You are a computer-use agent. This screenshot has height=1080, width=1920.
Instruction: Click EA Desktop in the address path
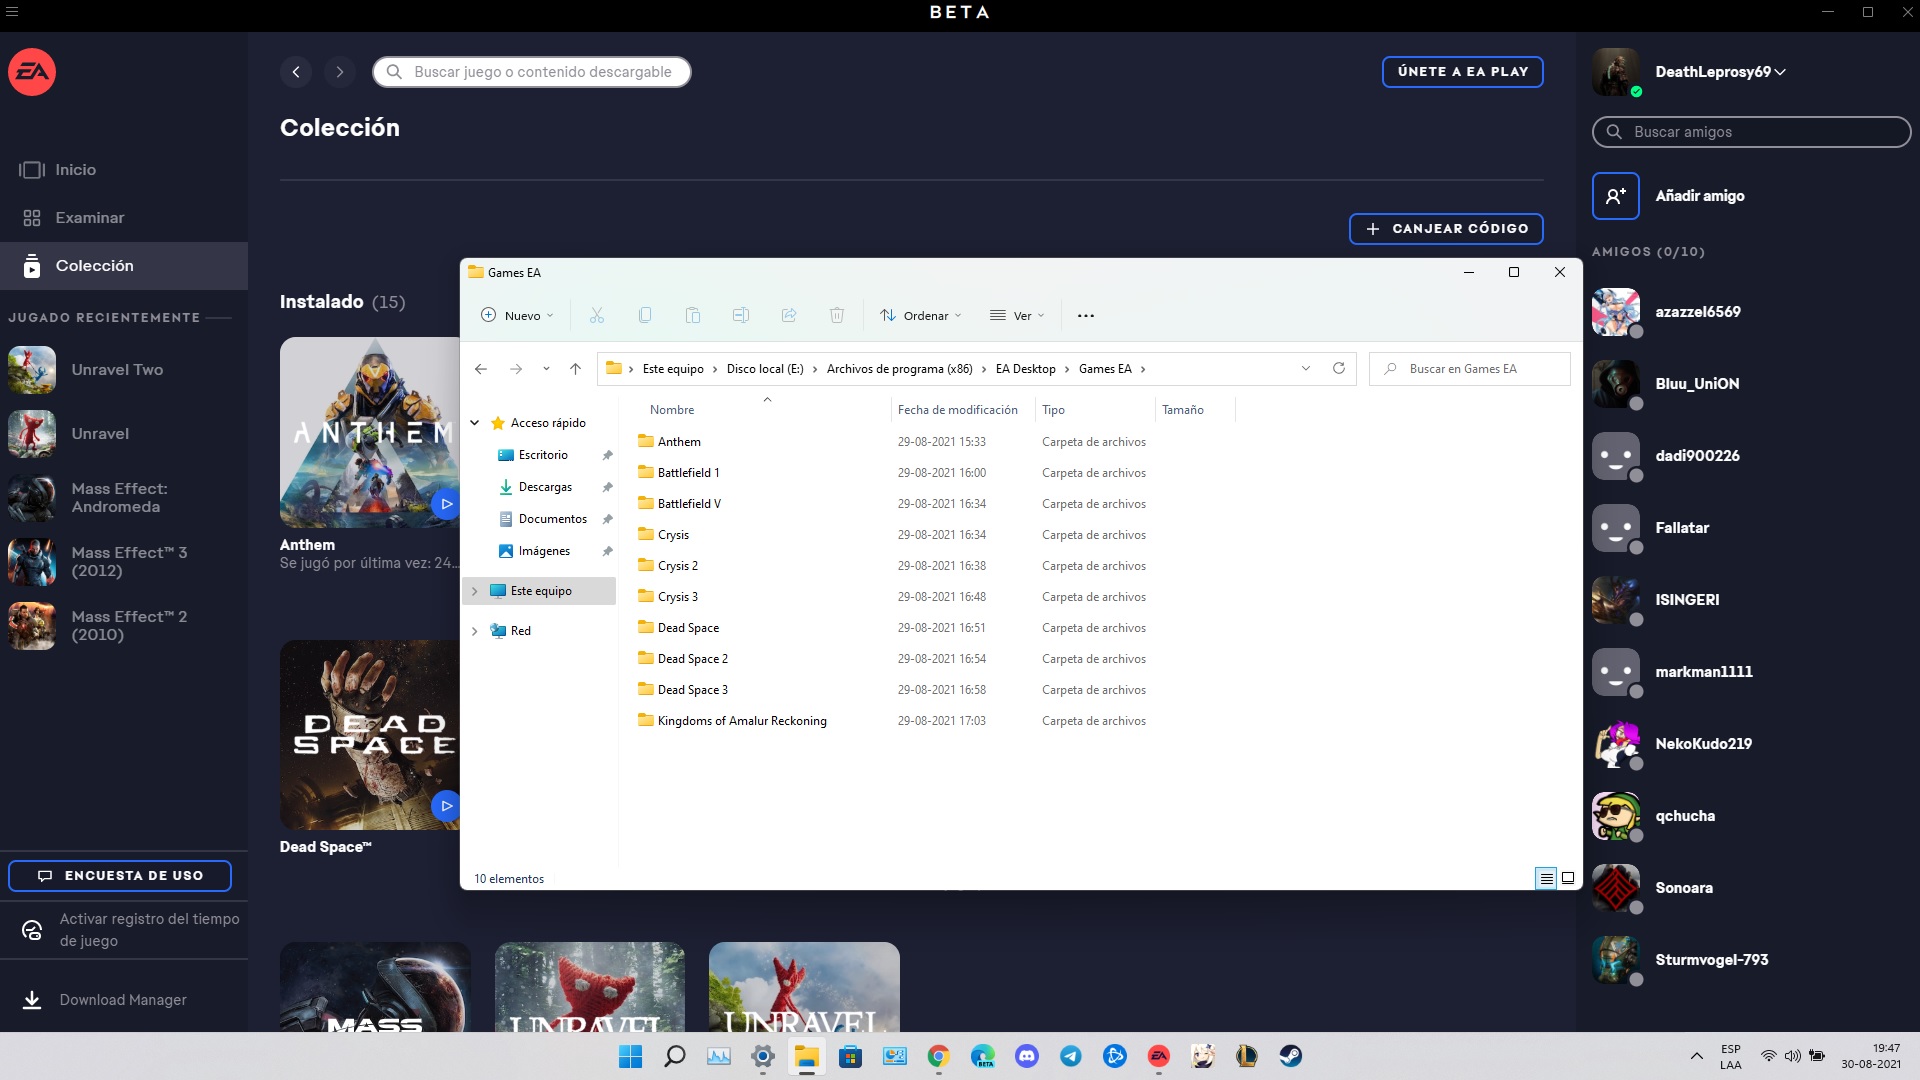click(x=1025, y=369)
